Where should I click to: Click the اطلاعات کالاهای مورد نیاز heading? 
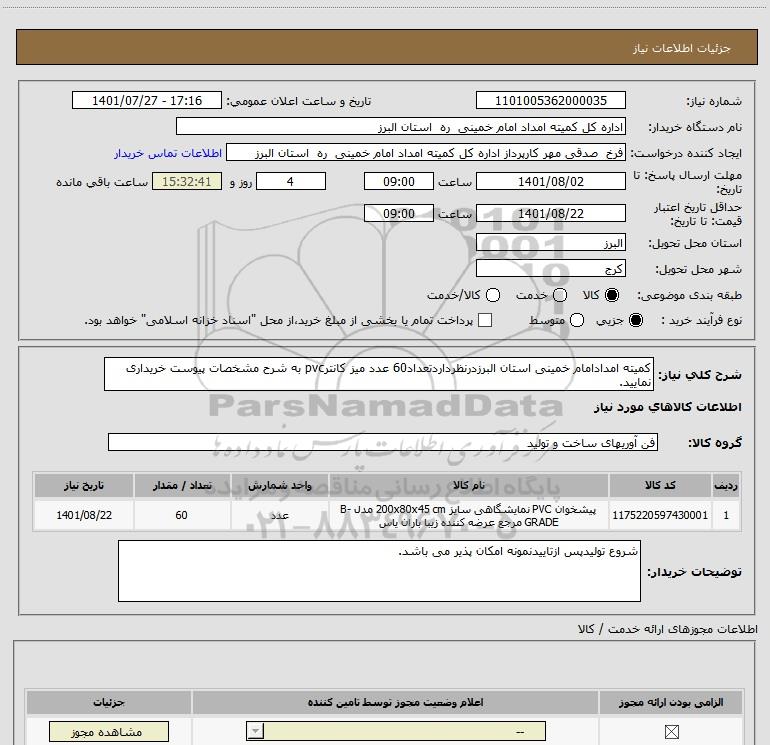click(x=668, y=407)
